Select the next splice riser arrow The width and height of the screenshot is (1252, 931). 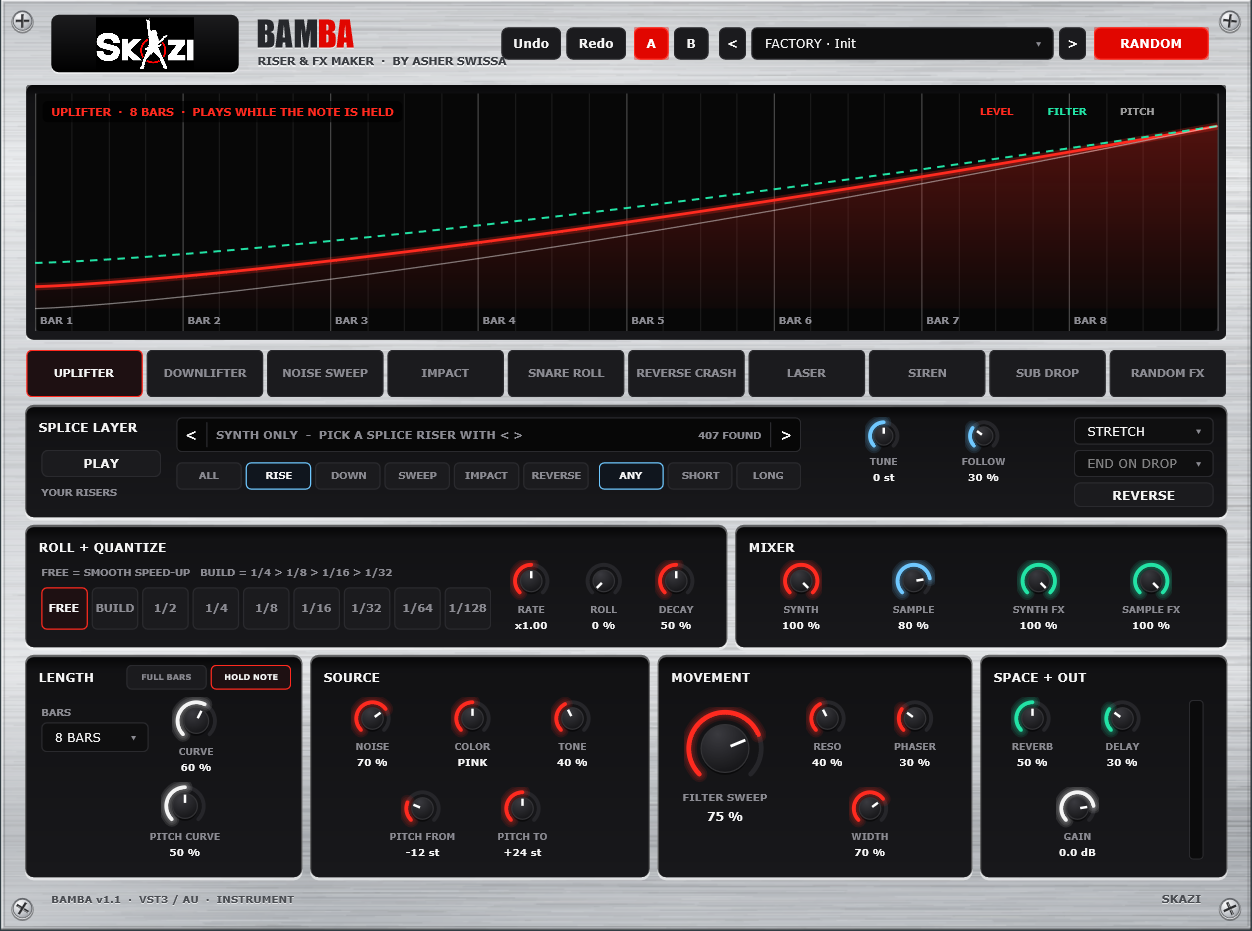786,435
